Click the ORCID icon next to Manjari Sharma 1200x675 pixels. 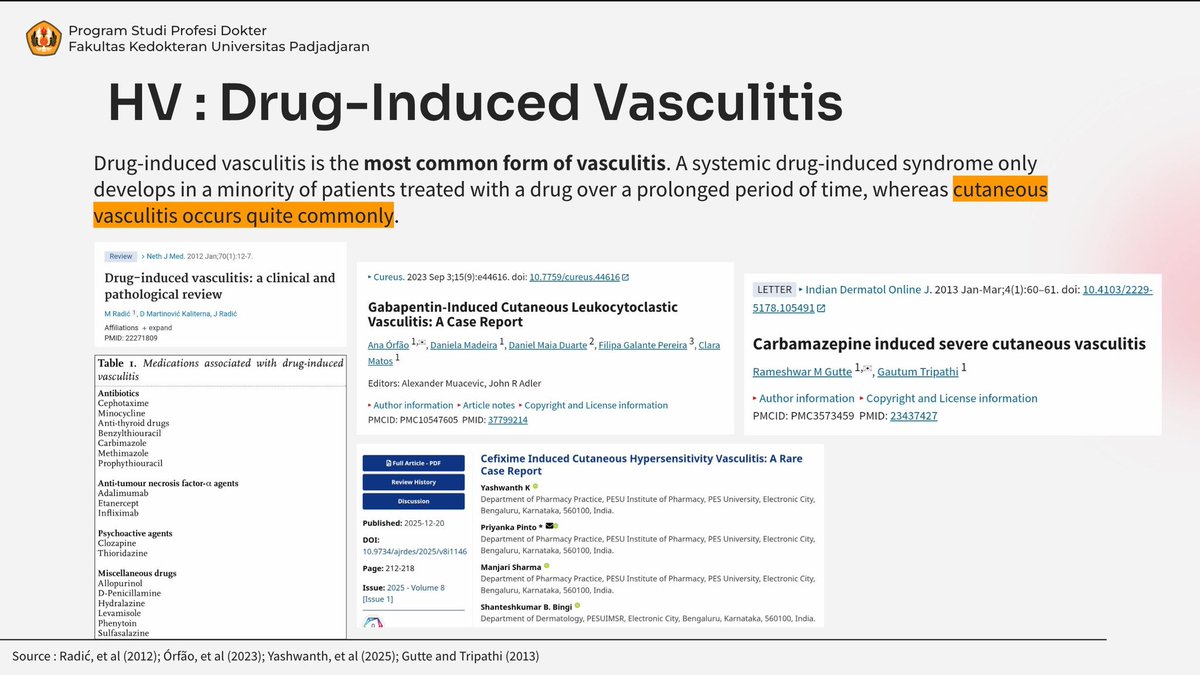(548, 566)
